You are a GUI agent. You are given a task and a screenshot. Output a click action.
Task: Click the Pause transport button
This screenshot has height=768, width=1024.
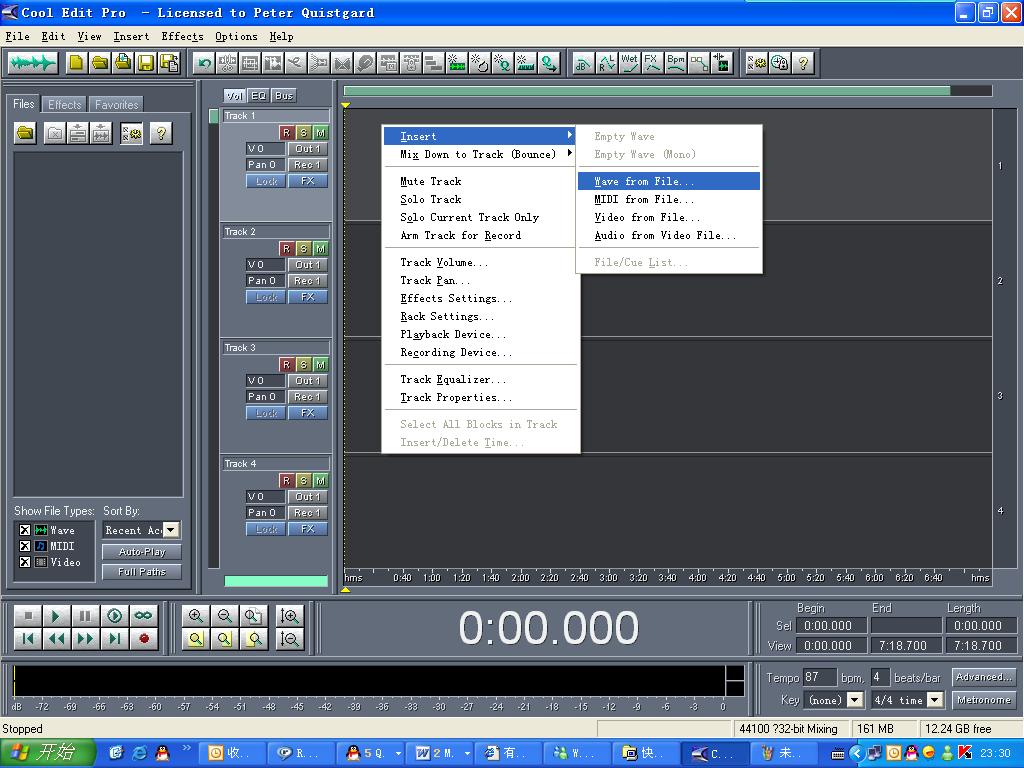pos(86,616)
